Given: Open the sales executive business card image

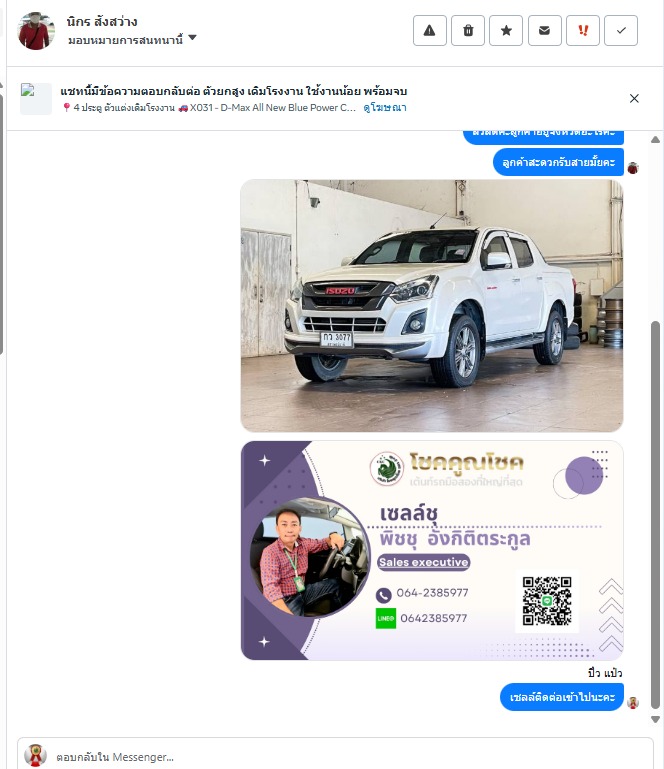Looking at the screenshot, I should pos(432,550).
